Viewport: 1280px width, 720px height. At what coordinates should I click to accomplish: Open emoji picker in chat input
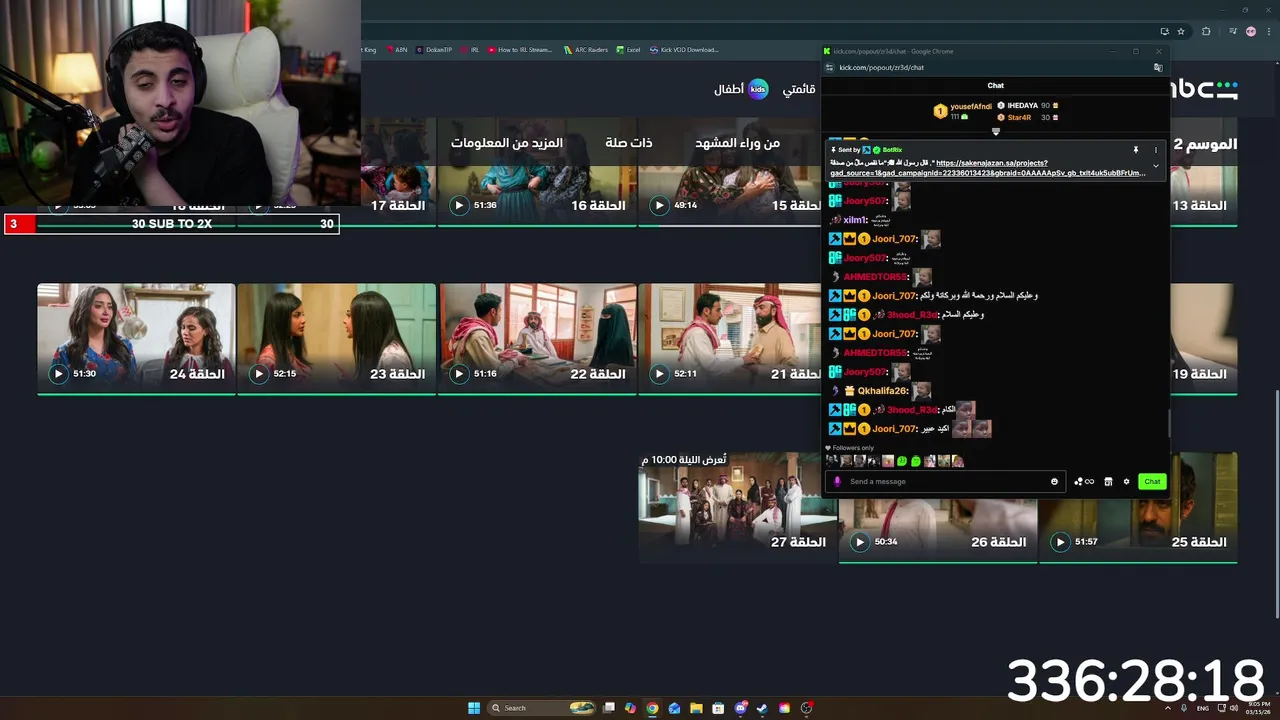tap(1054, 482)
